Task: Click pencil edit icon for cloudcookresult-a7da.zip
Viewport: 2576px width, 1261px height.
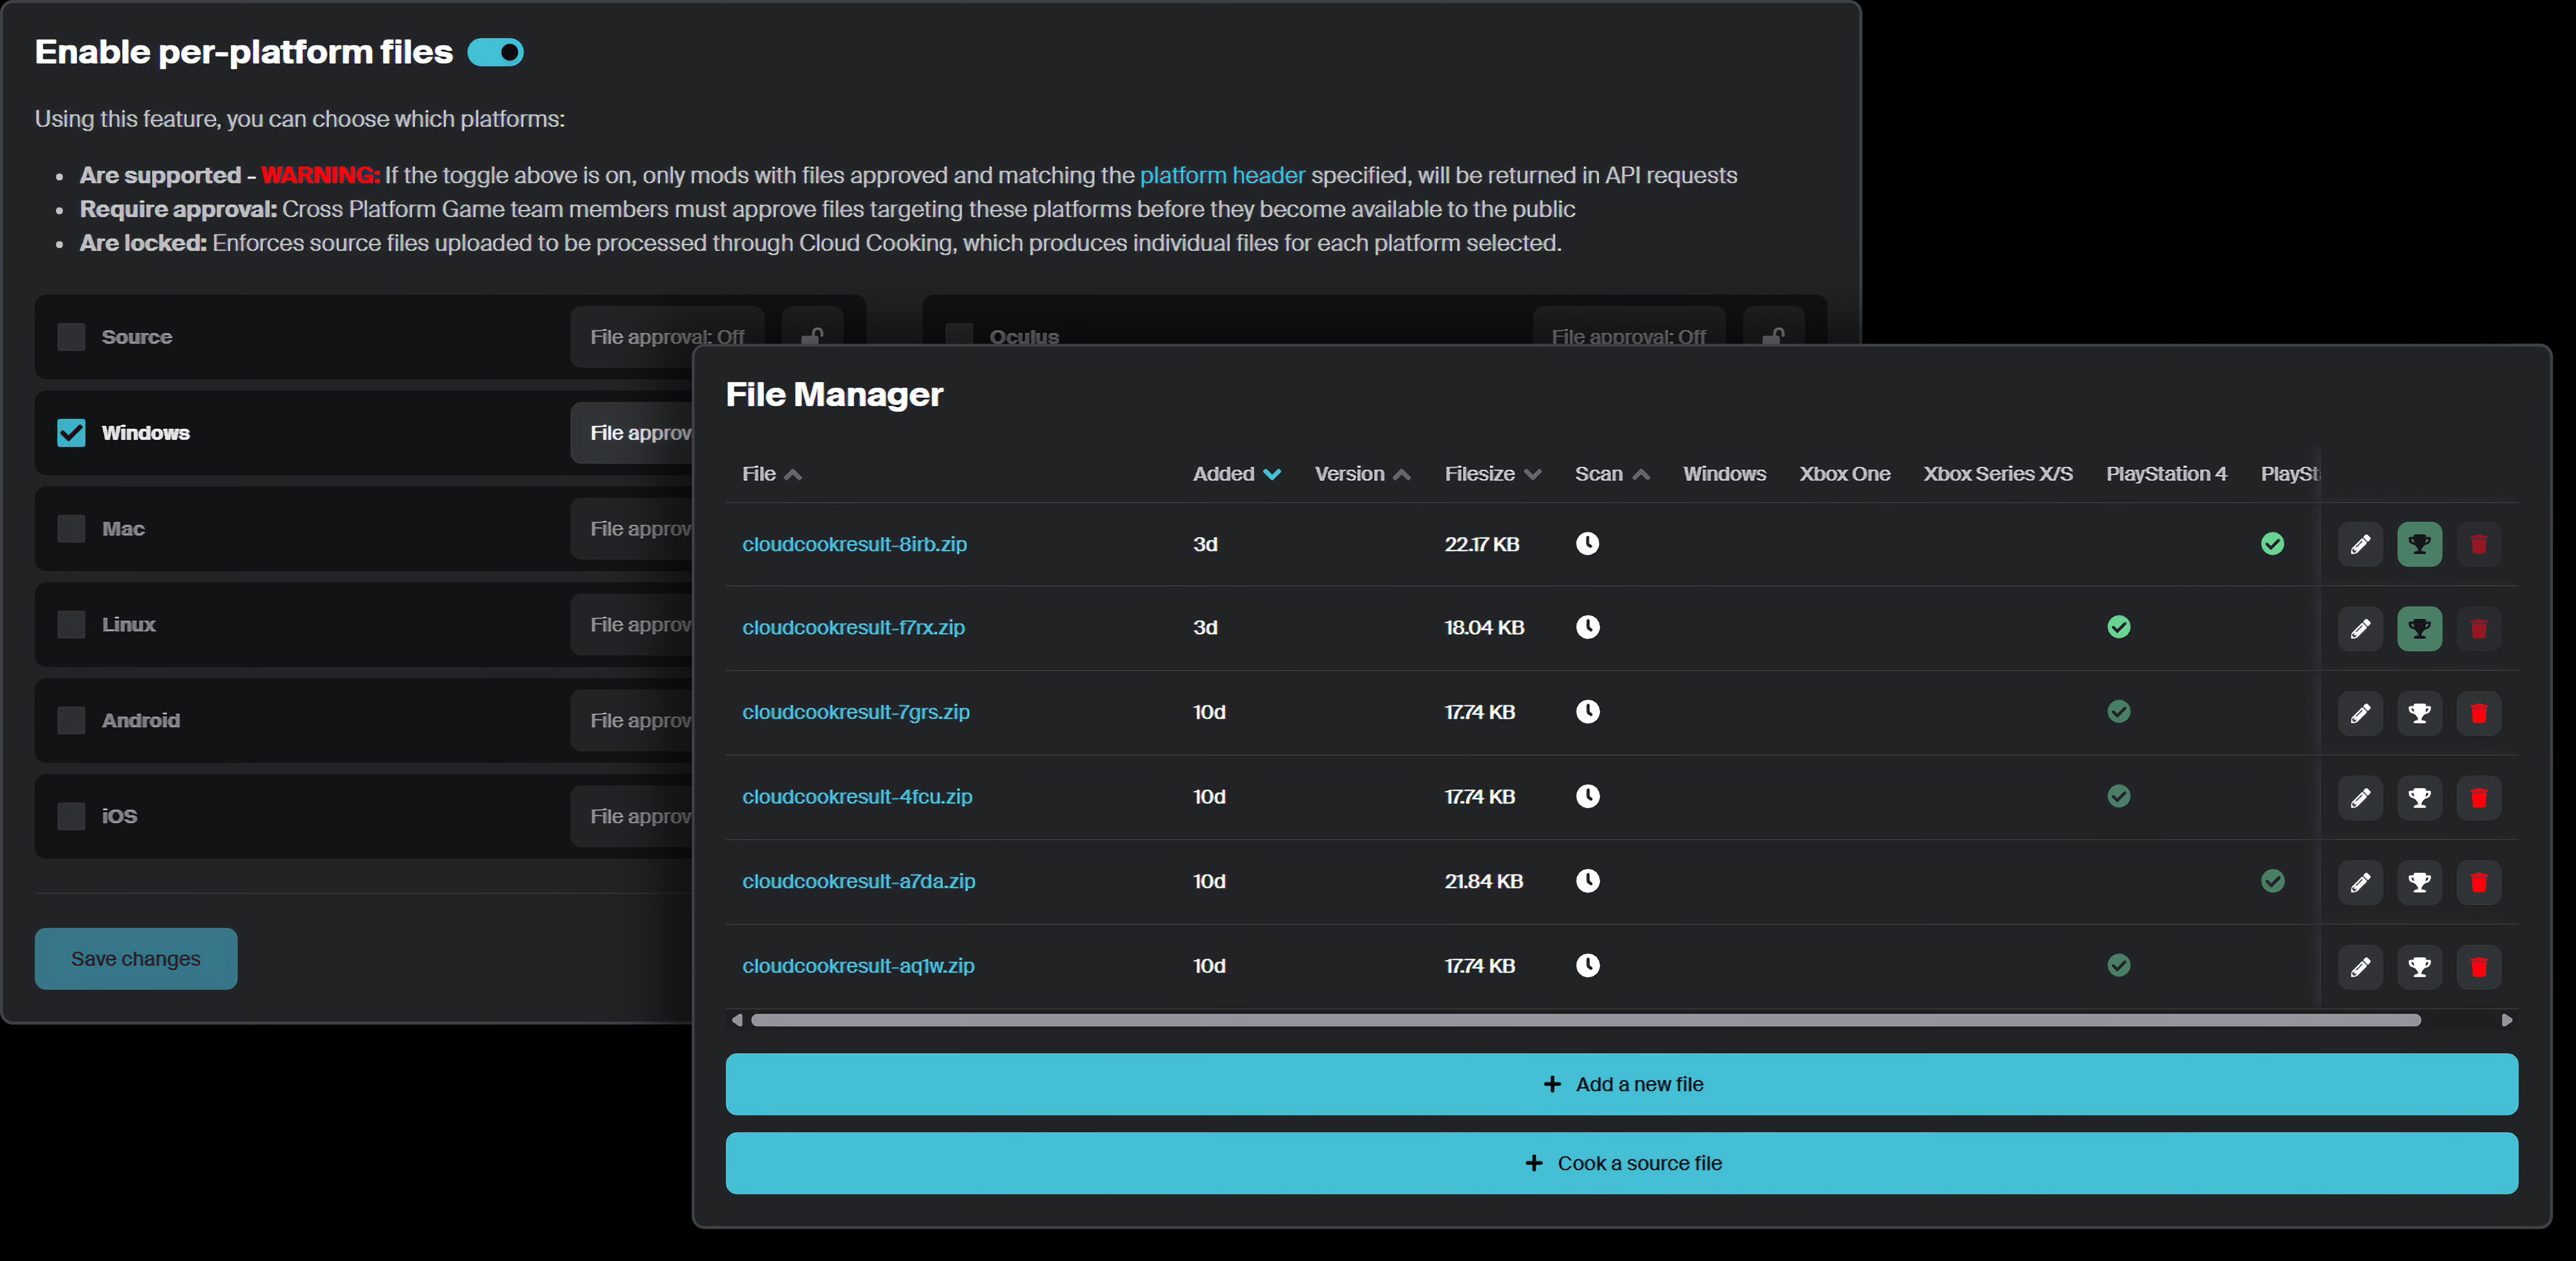Action: click(x=2360, y=882)
